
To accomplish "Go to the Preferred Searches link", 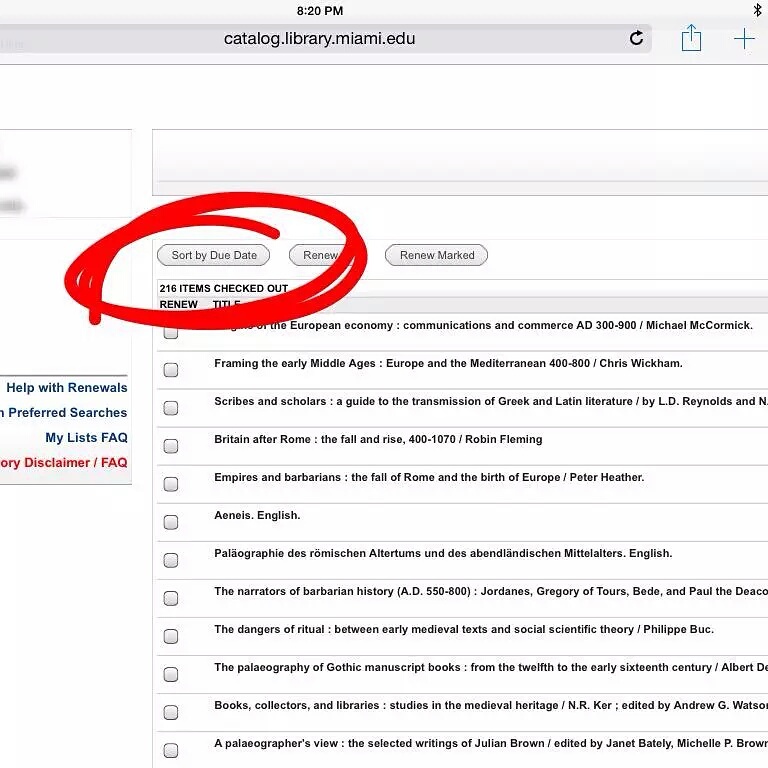I will pyautogui.click(x=66, y=413).
